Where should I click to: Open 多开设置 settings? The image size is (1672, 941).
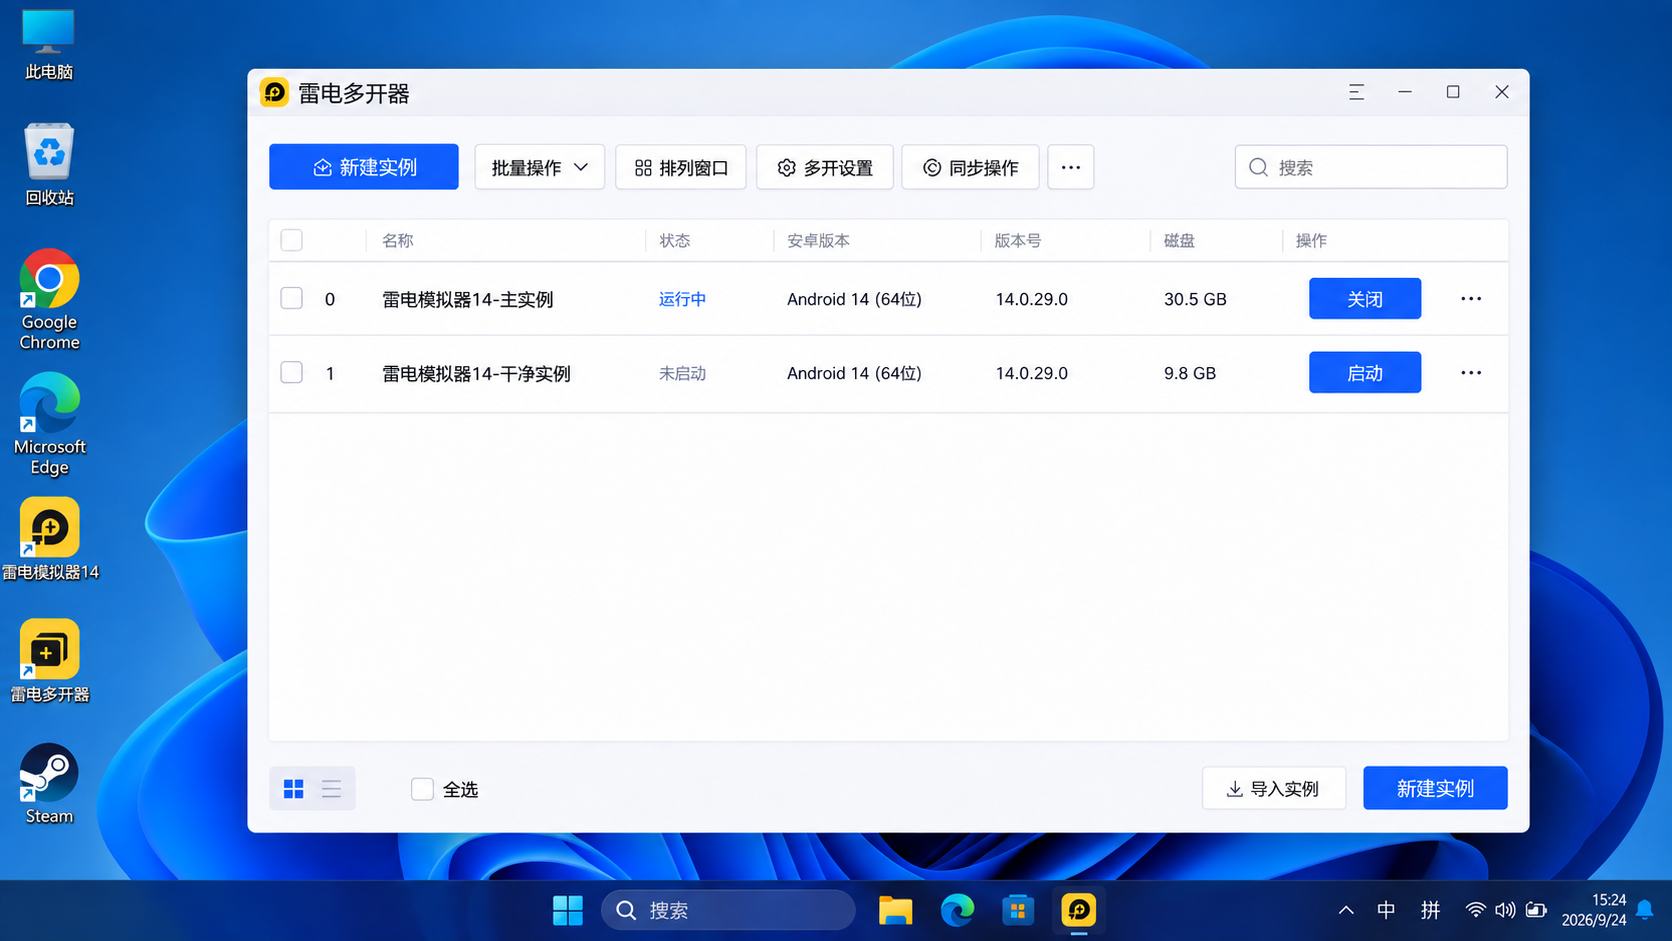point(825,167)
